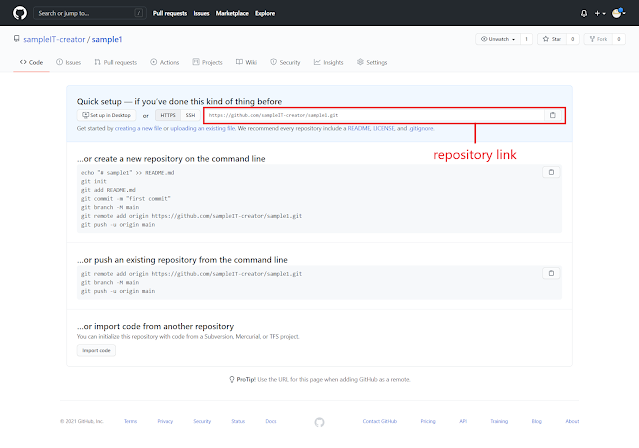Follow the creating a new file link

tap(138, 128)
